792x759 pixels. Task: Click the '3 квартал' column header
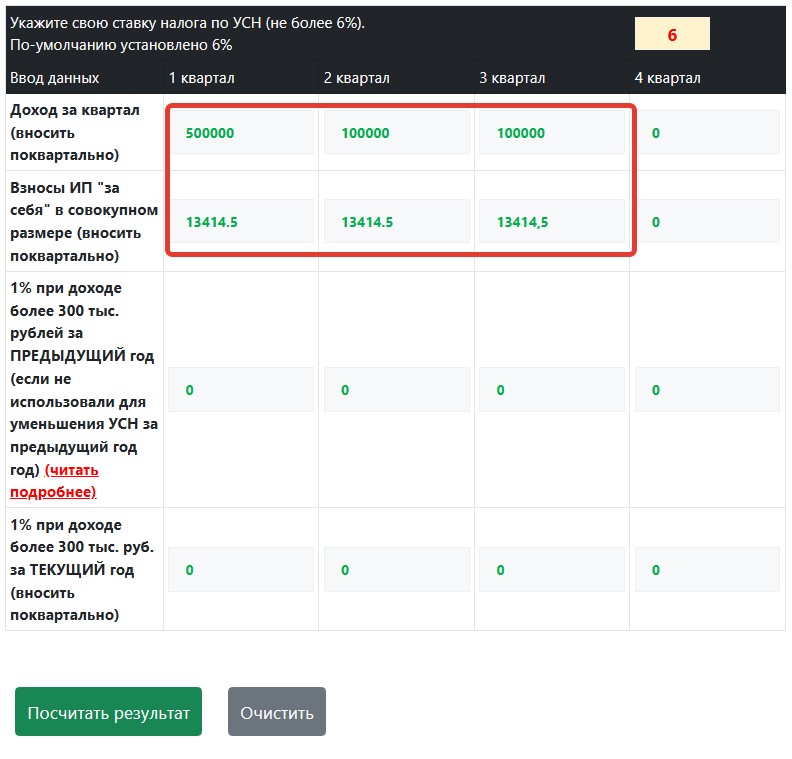[x=512, y=78]
